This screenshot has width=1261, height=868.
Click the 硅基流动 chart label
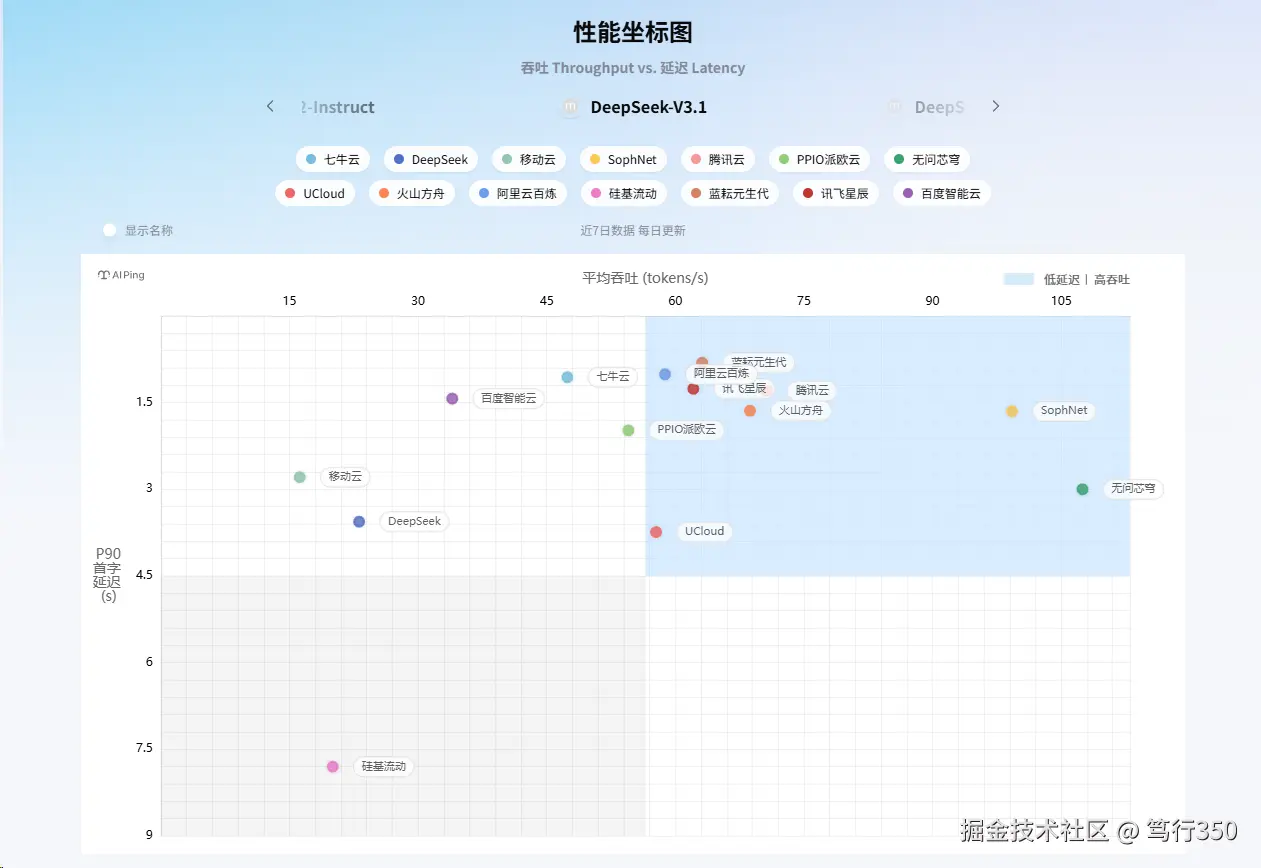(384, 766)
